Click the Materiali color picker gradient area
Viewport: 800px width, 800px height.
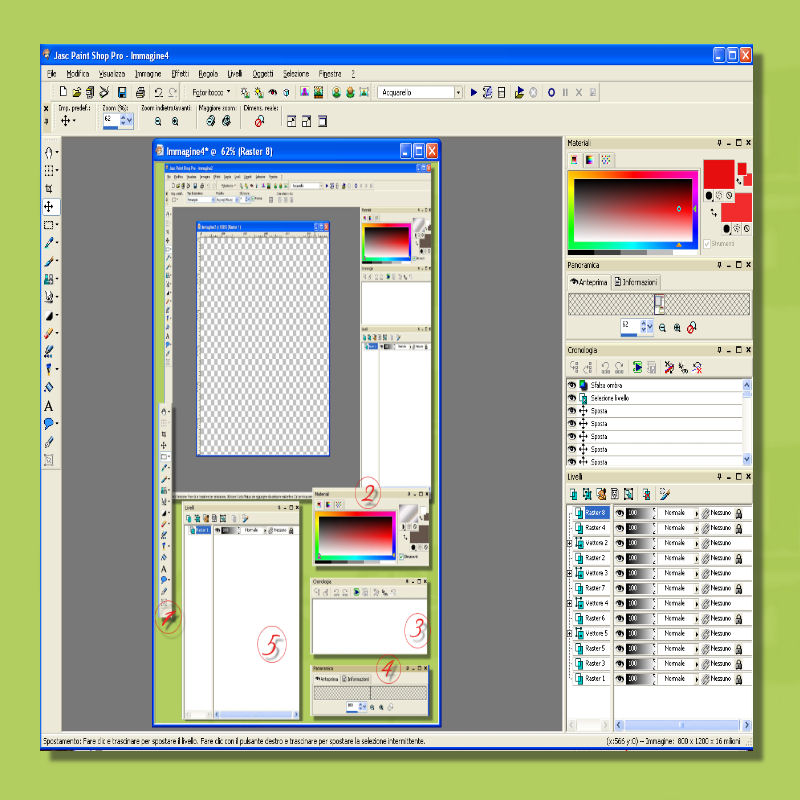633,210
